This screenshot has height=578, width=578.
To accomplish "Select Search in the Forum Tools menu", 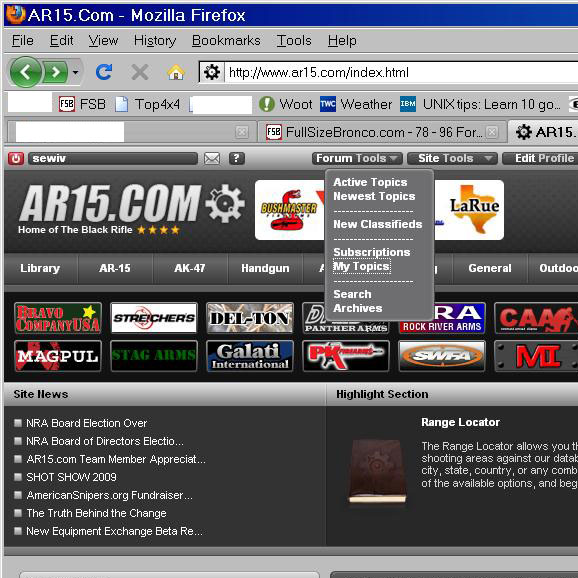I will tap(352, 294).
